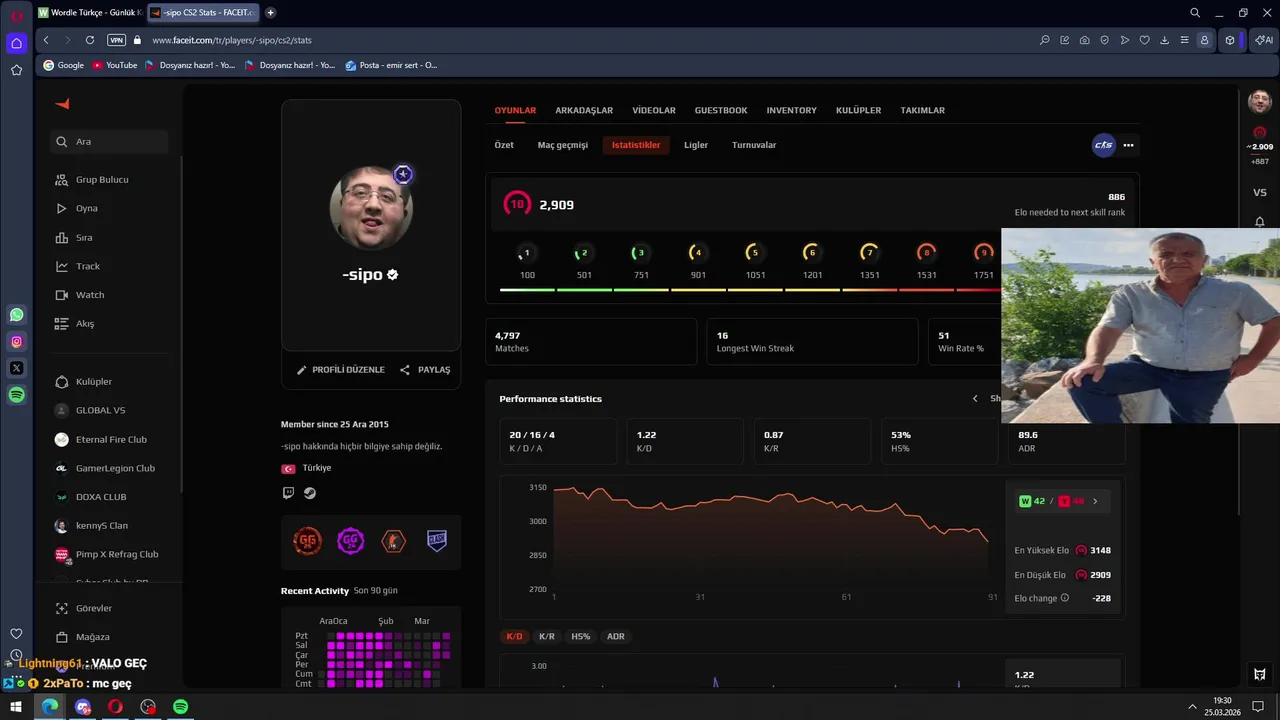Open Kulüpler in the sidebar

tap(94, 382)
